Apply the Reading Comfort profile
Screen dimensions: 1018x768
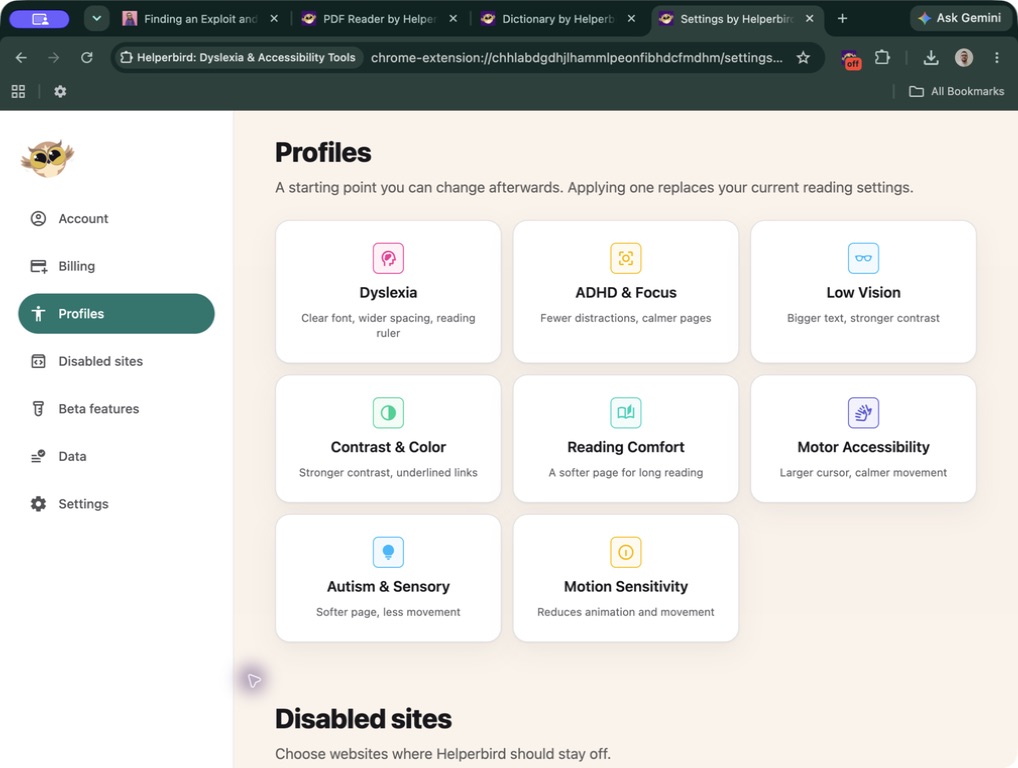tap(626, 439)
